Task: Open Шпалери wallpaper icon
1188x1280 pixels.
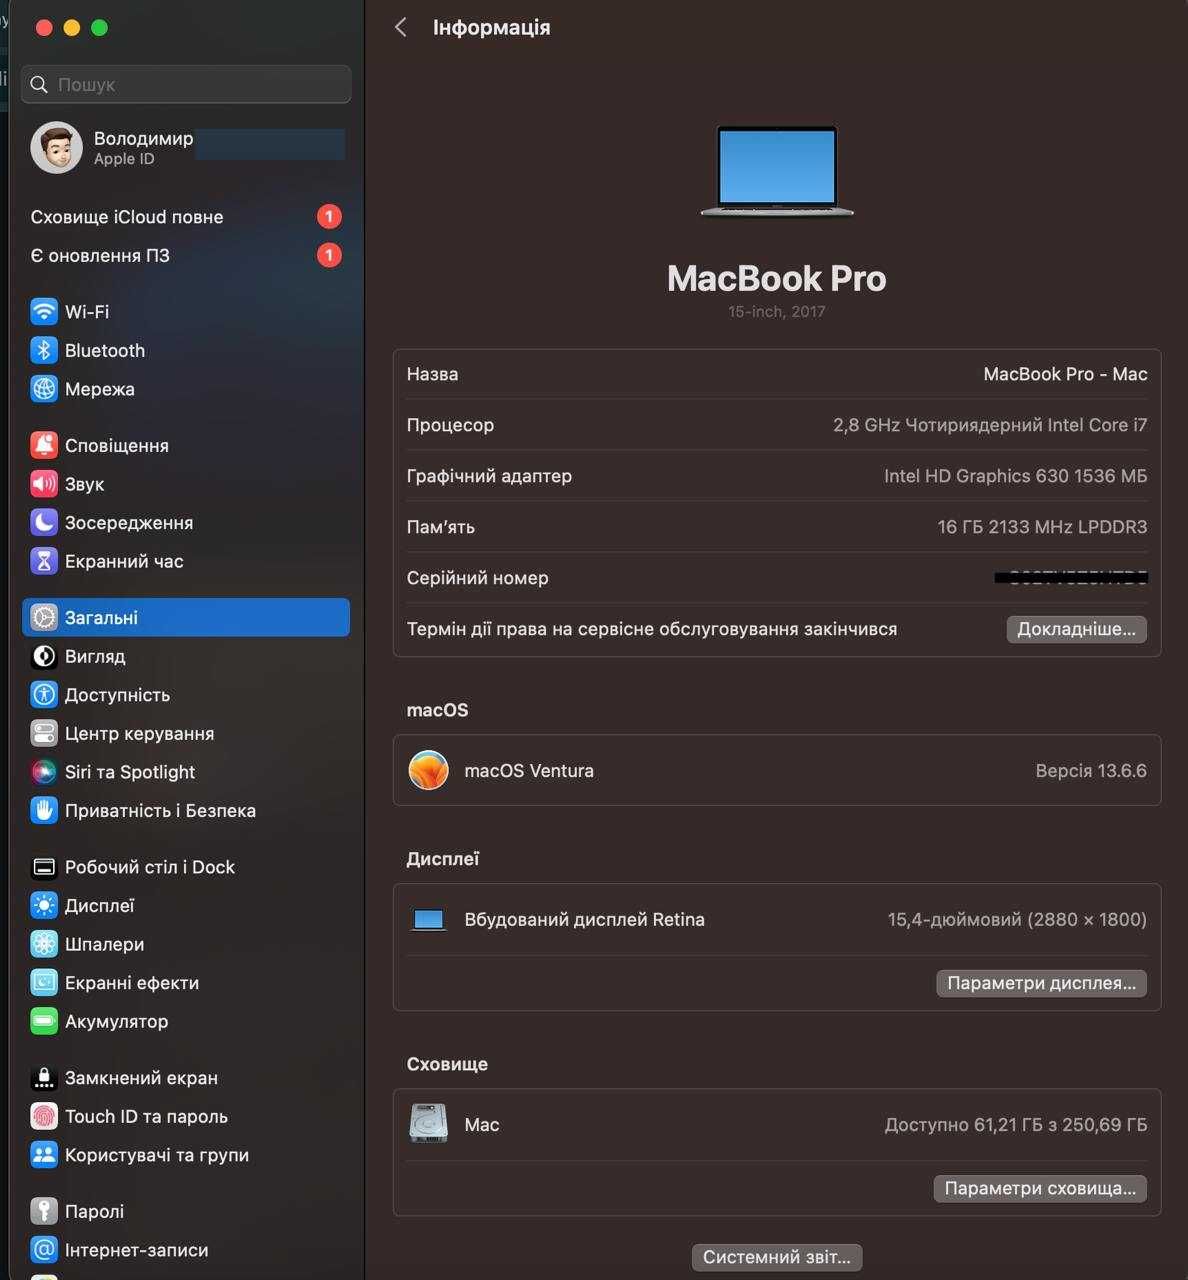Action: pyautogui.click(x=44, y=944)
